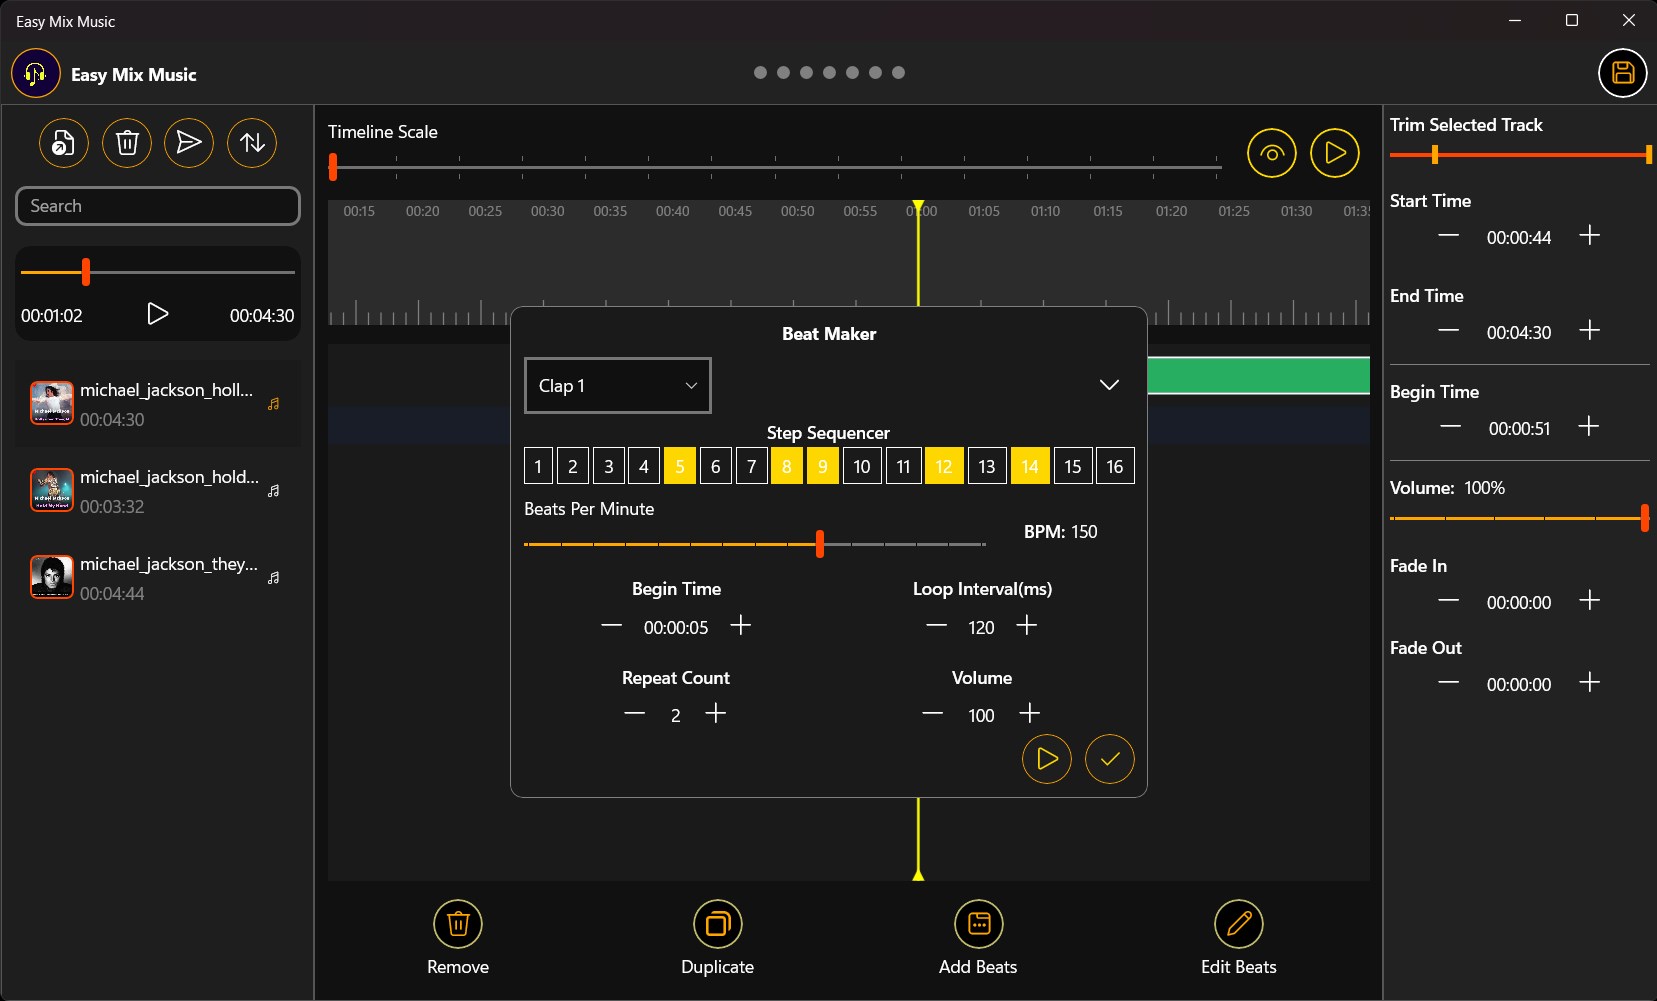Click the Duplicate icon in the bottom bar

[717, 936]
